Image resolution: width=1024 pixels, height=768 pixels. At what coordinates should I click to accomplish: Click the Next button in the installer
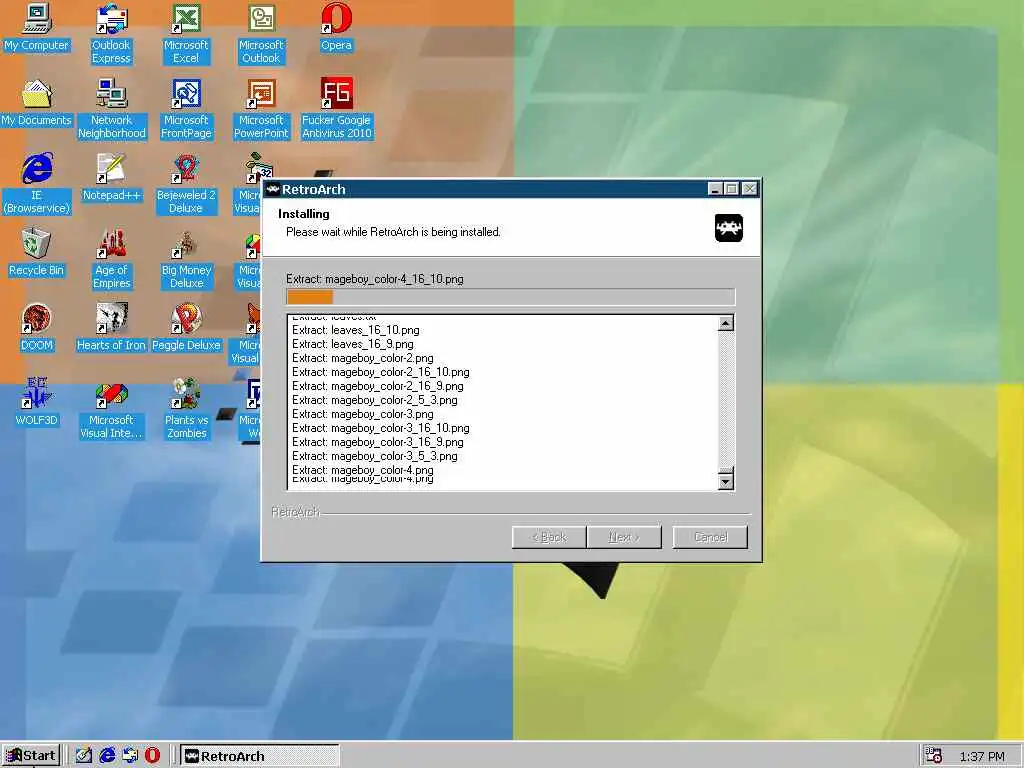pos(624,537)
